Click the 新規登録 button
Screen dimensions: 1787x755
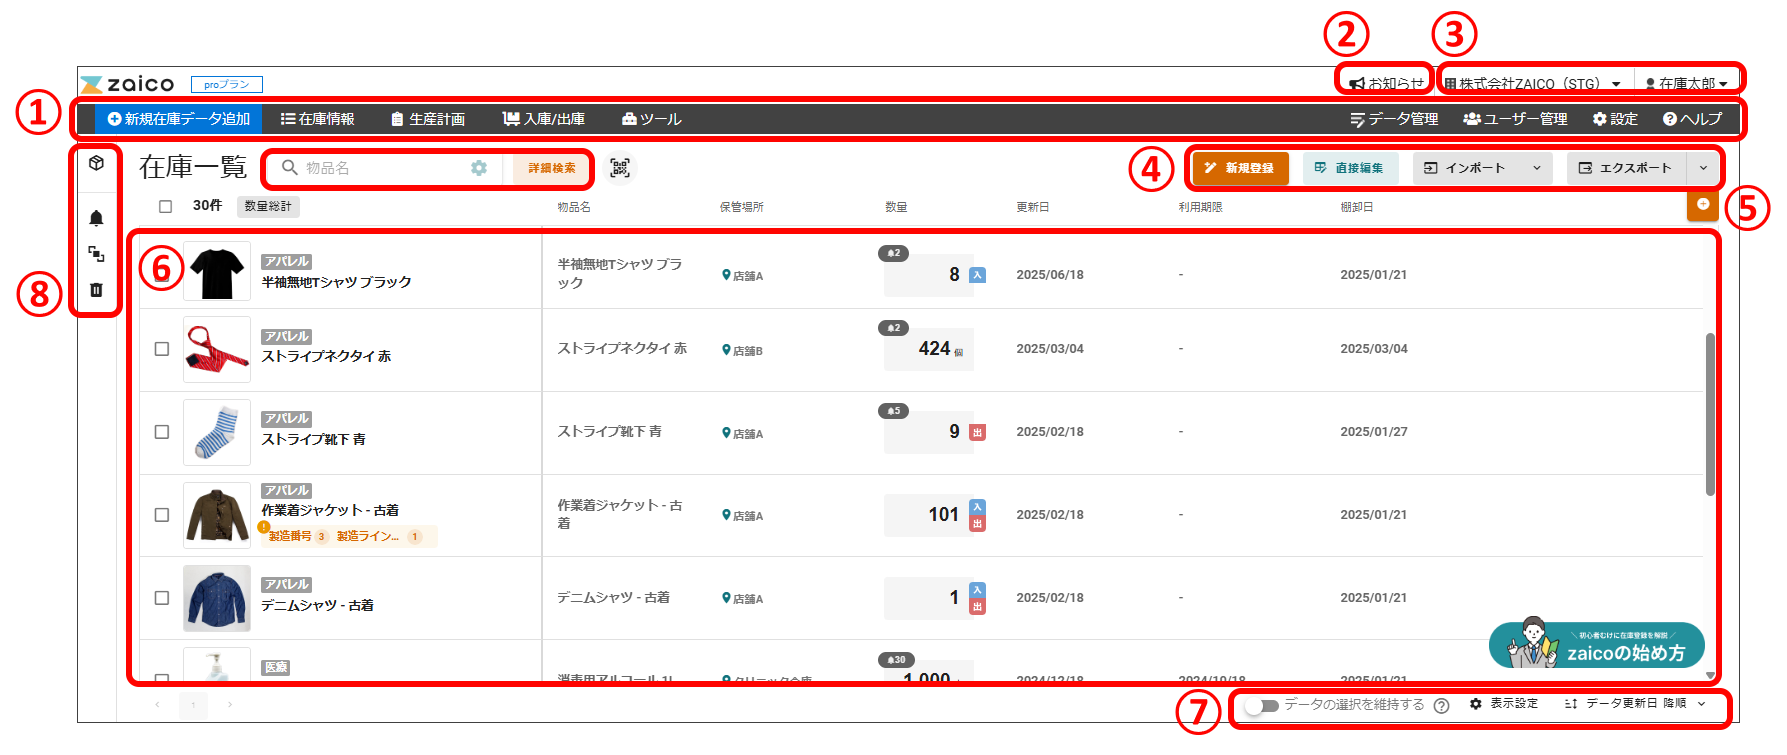[x=1240, y=168]
